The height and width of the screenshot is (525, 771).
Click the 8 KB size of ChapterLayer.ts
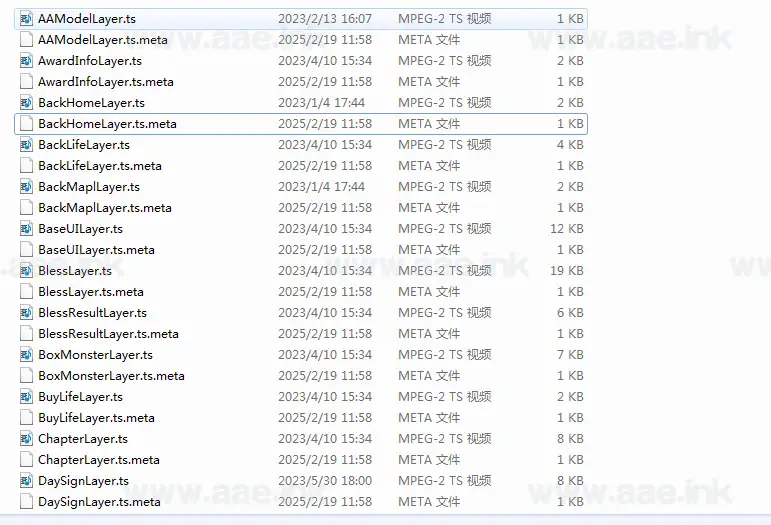coord(570,439)
